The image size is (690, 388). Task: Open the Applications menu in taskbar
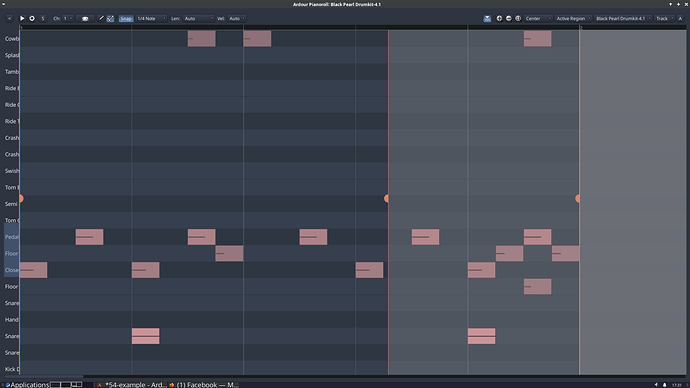coord(27,384)
